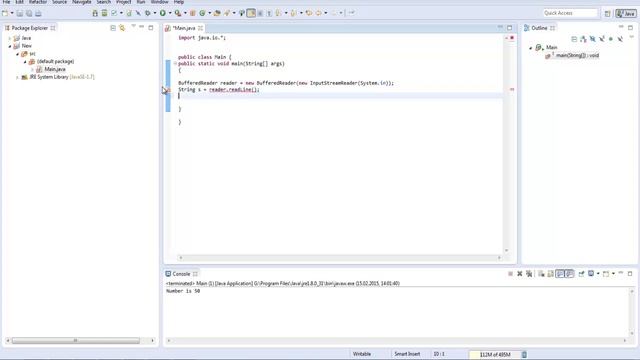
Task: Click Remove All Terminated Launches double-X icon
Action: coord(529,273)
